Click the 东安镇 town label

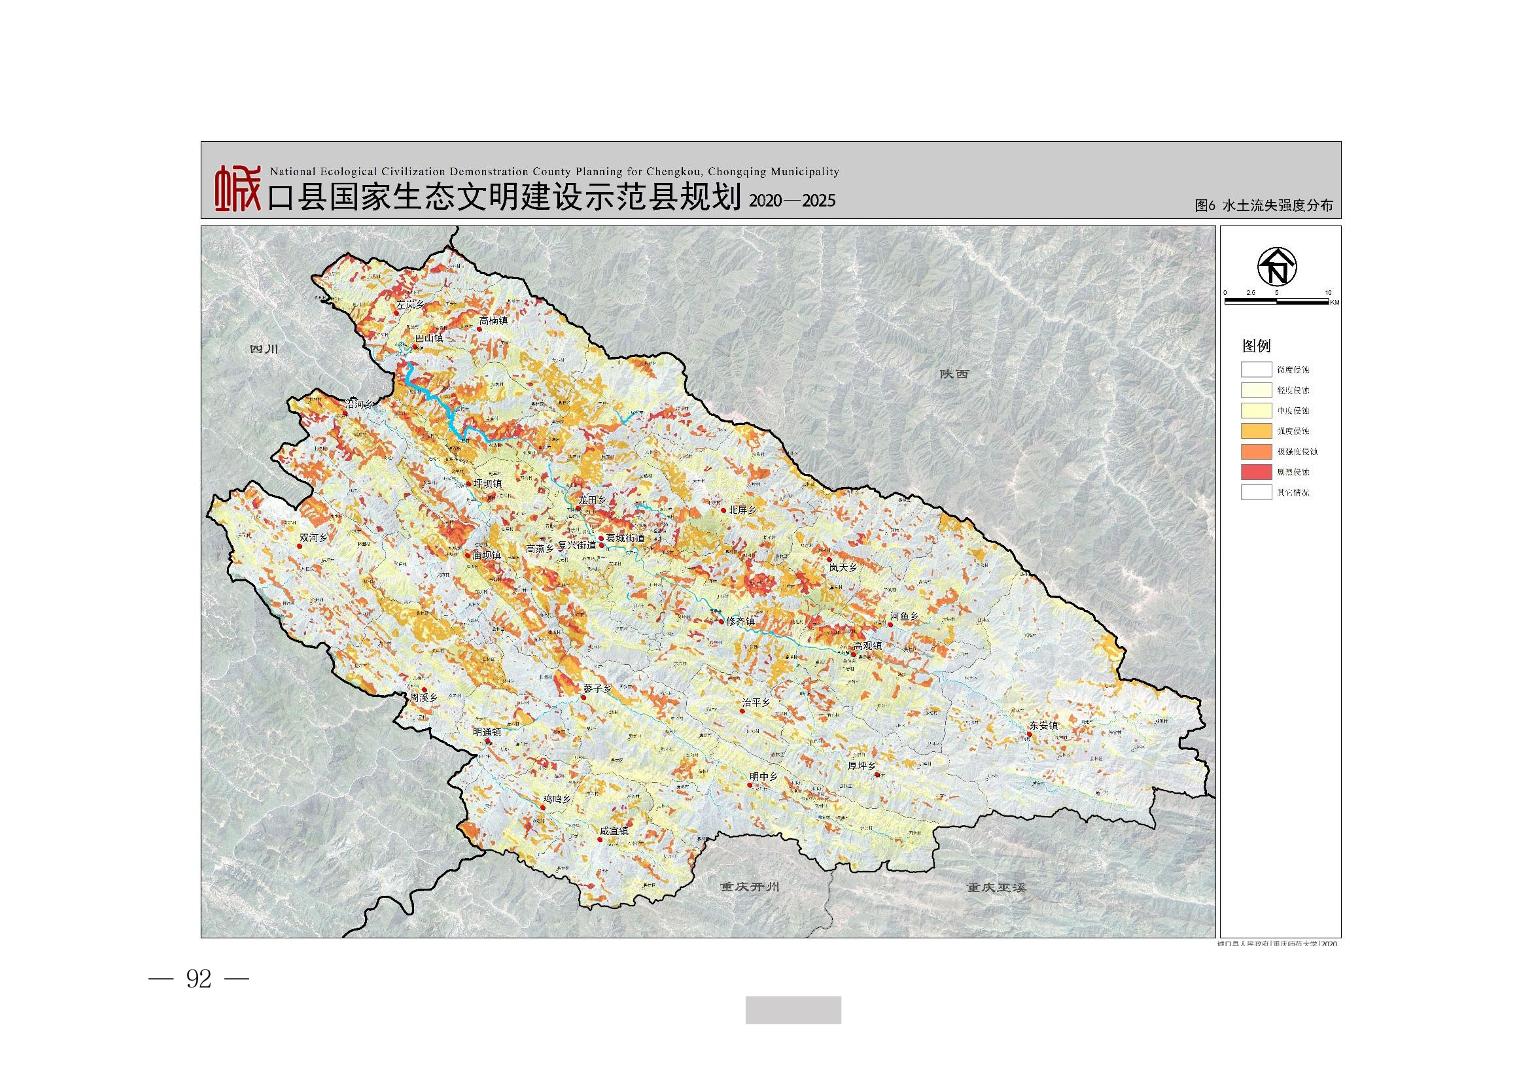pyautogui.click(x=1042, y=725)
